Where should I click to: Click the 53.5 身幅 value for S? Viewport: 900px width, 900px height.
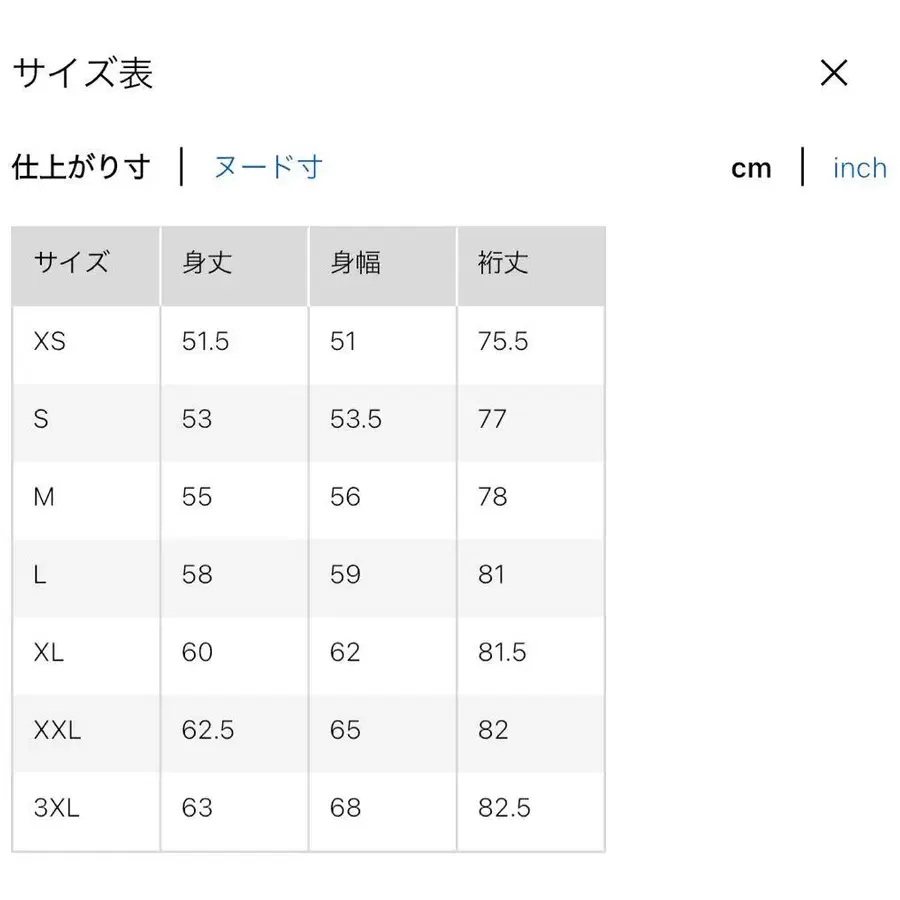click(354, 420)
